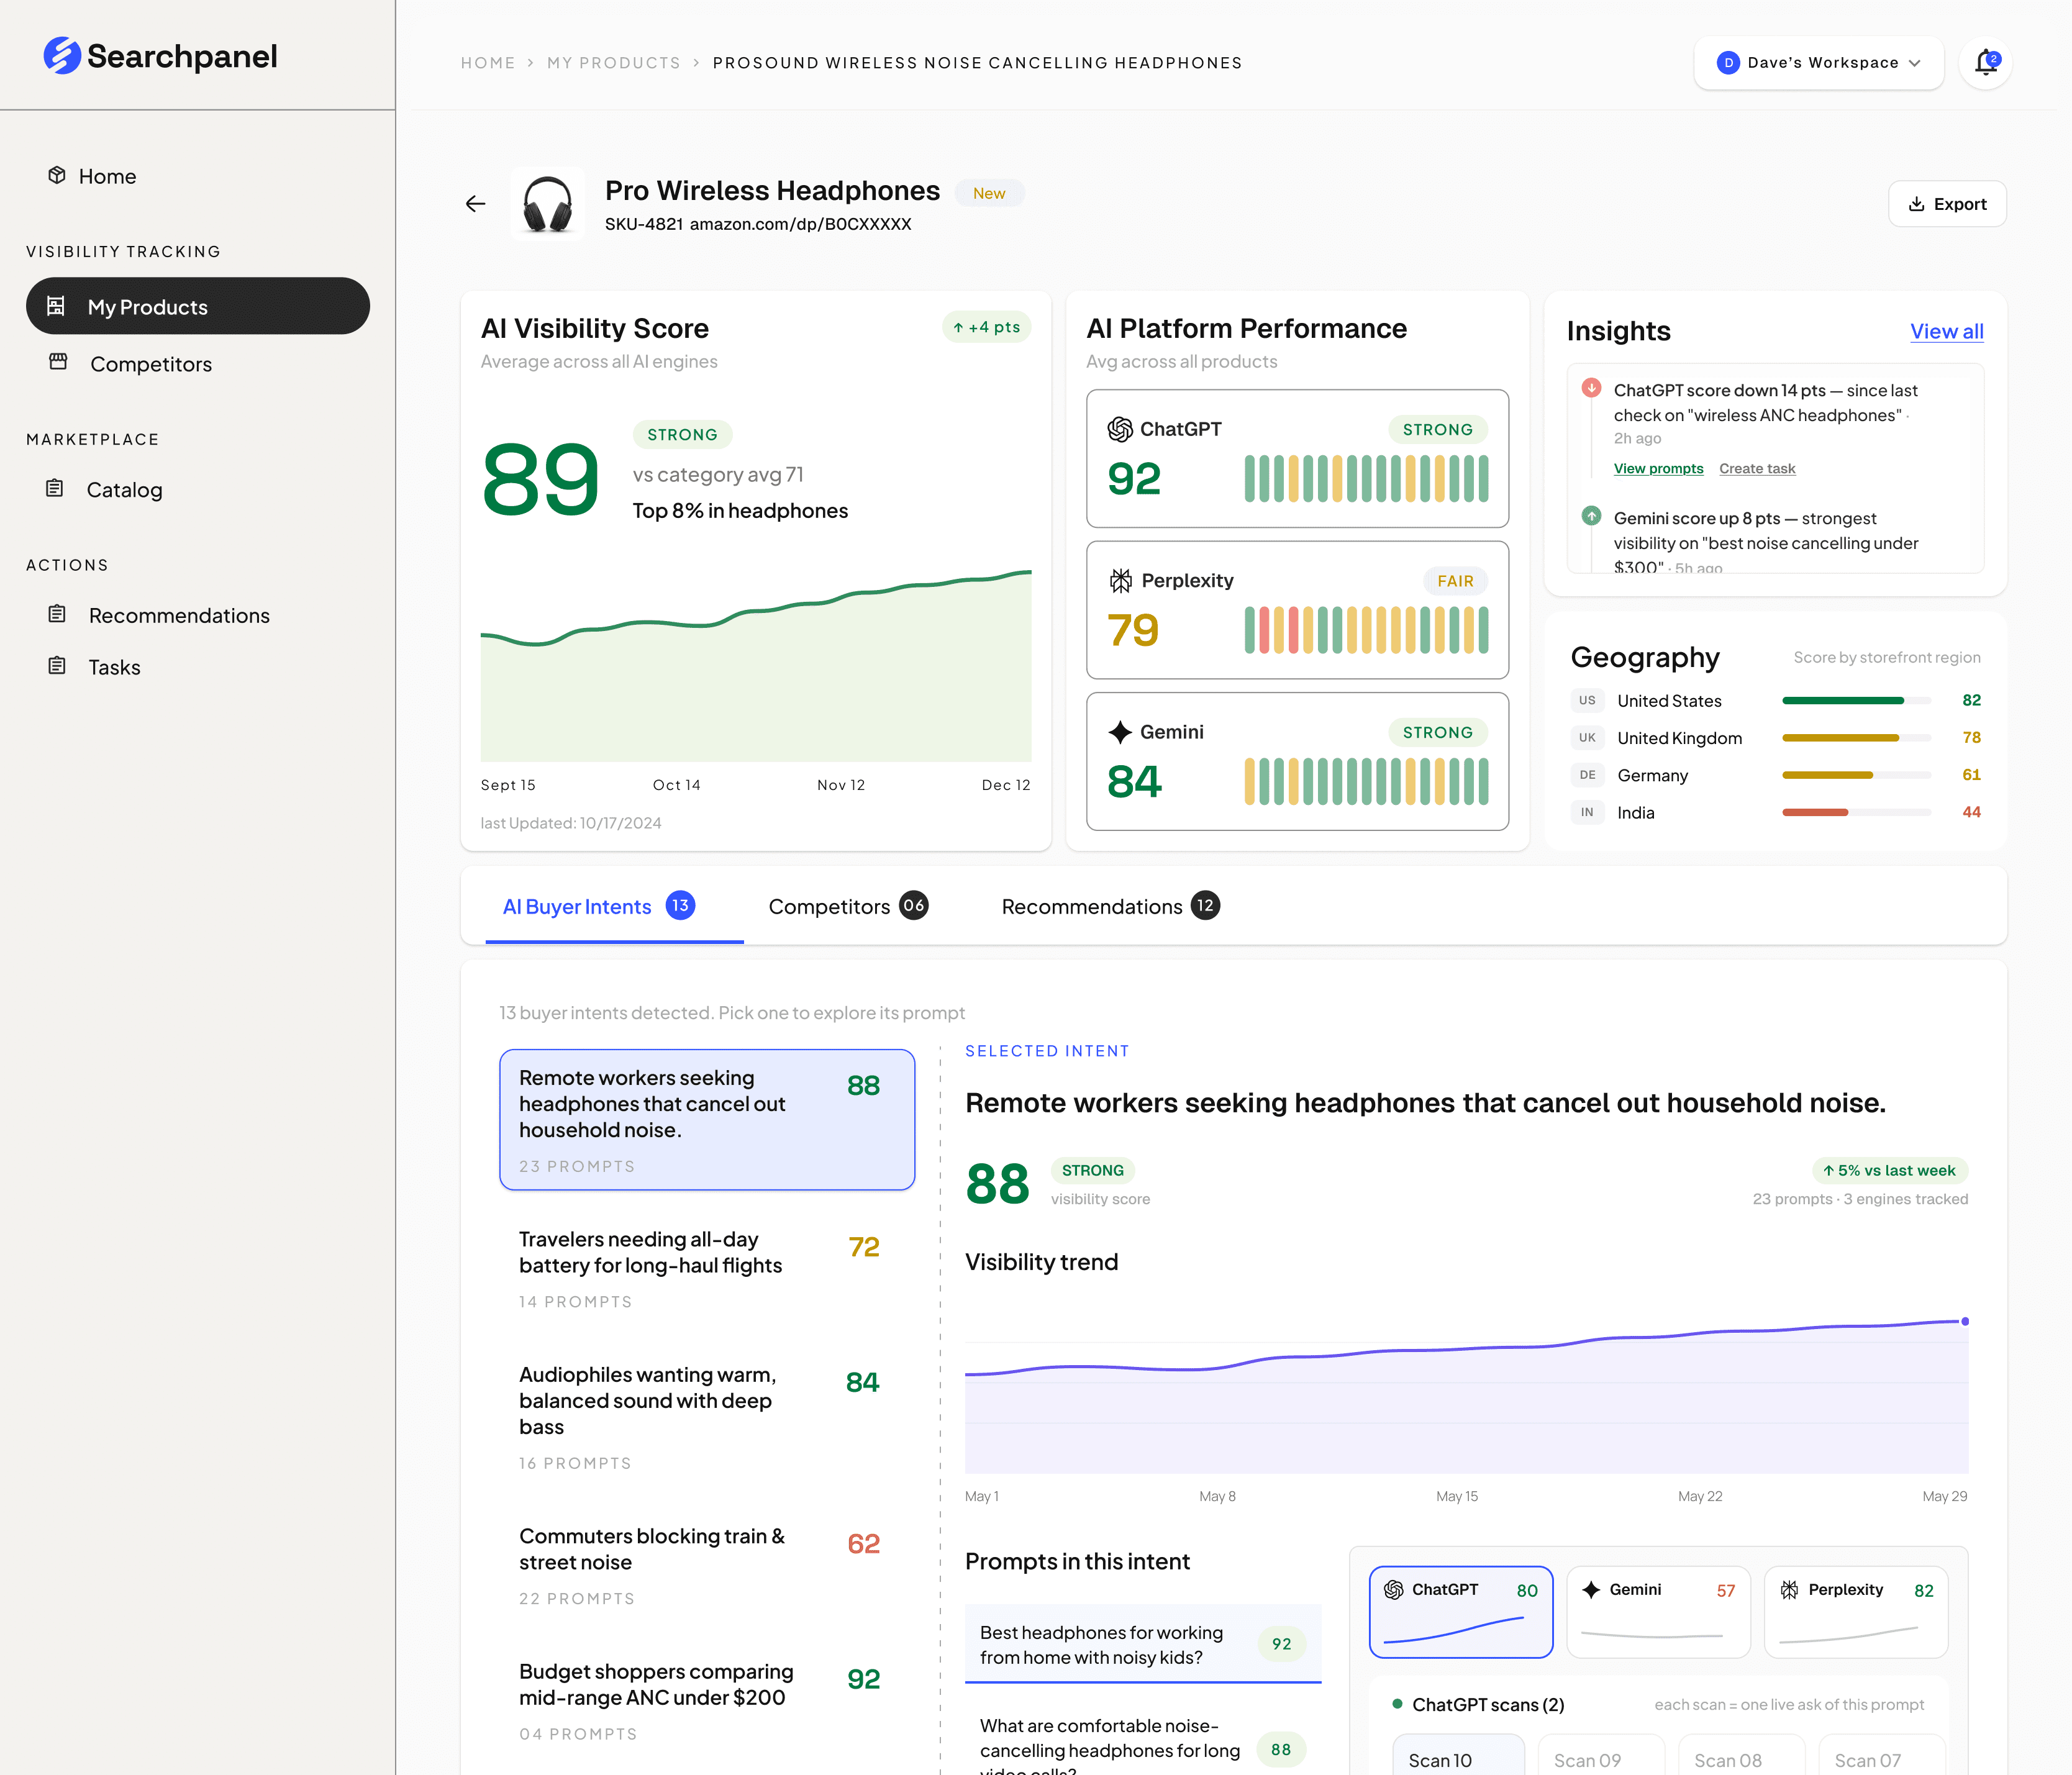The height and width of the screenshot is (1775, 2072).
Task: Click HOME in the breadcrumb
Action: [488, 63]
